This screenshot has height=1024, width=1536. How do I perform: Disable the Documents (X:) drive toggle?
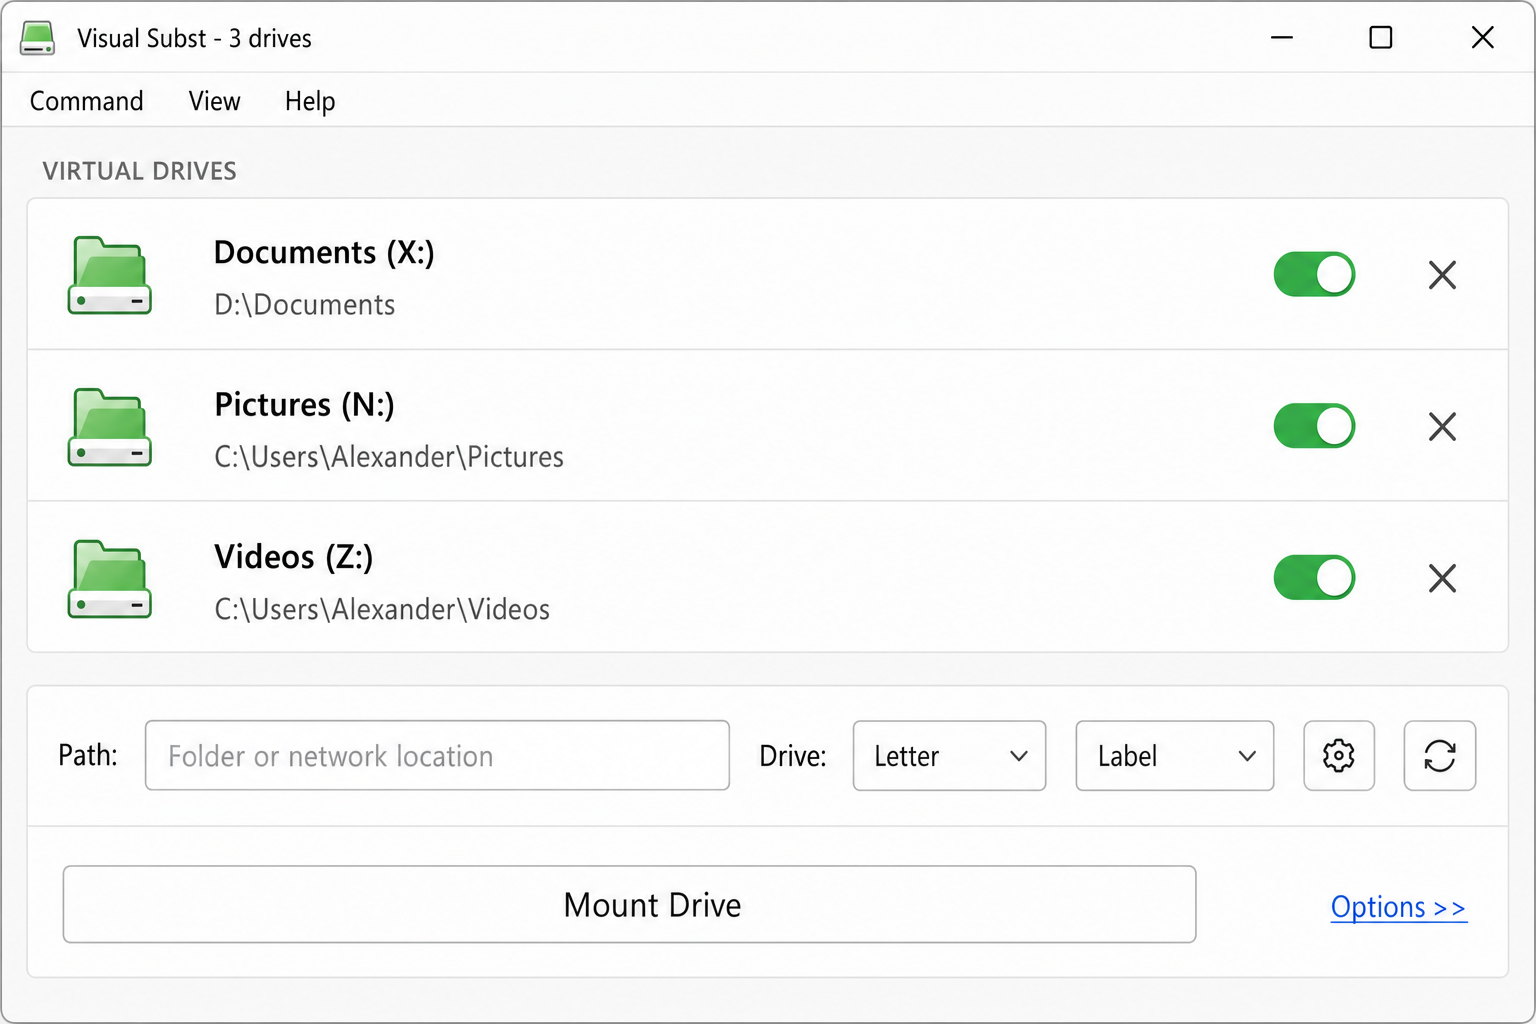(1314, 275)
